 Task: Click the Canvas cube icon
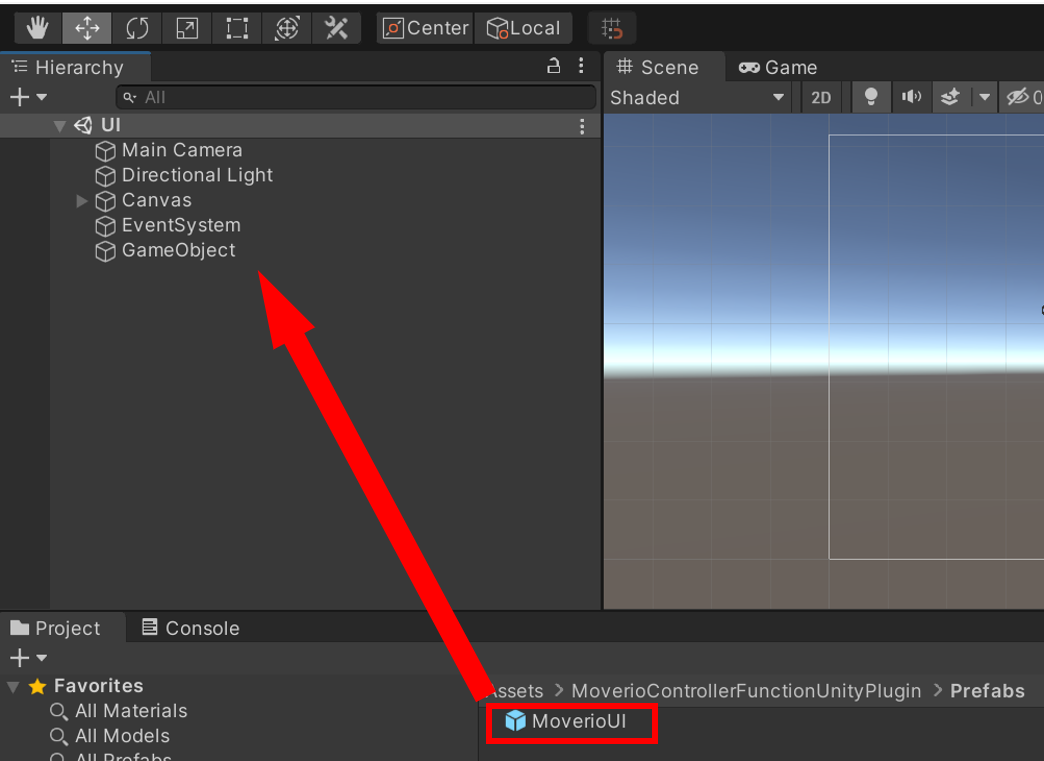point(105,201)
